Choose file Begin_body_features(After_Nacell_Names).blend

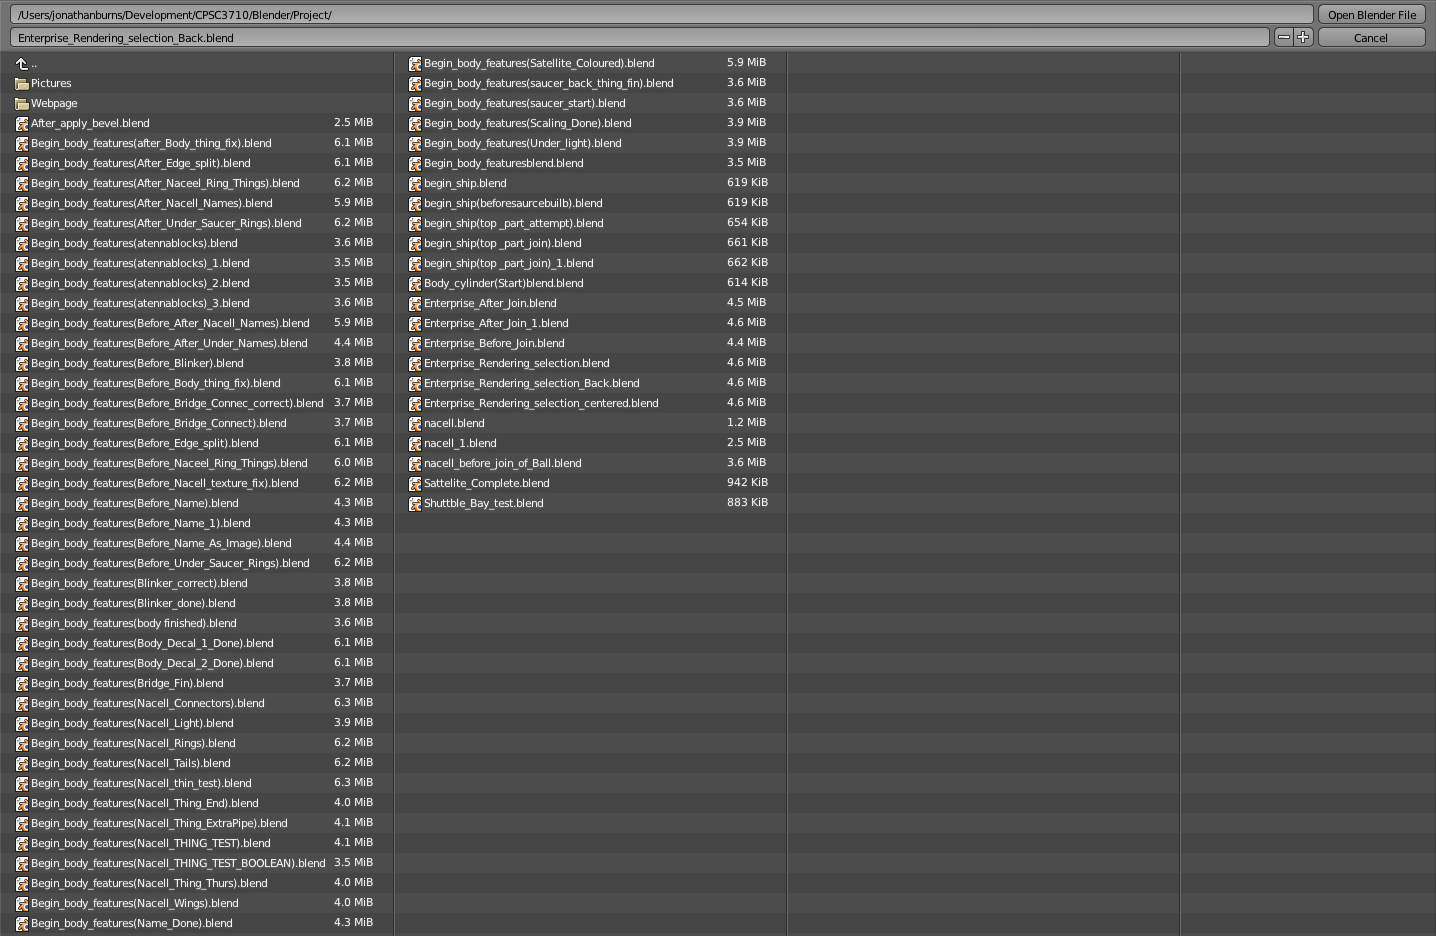pos(152,203)
